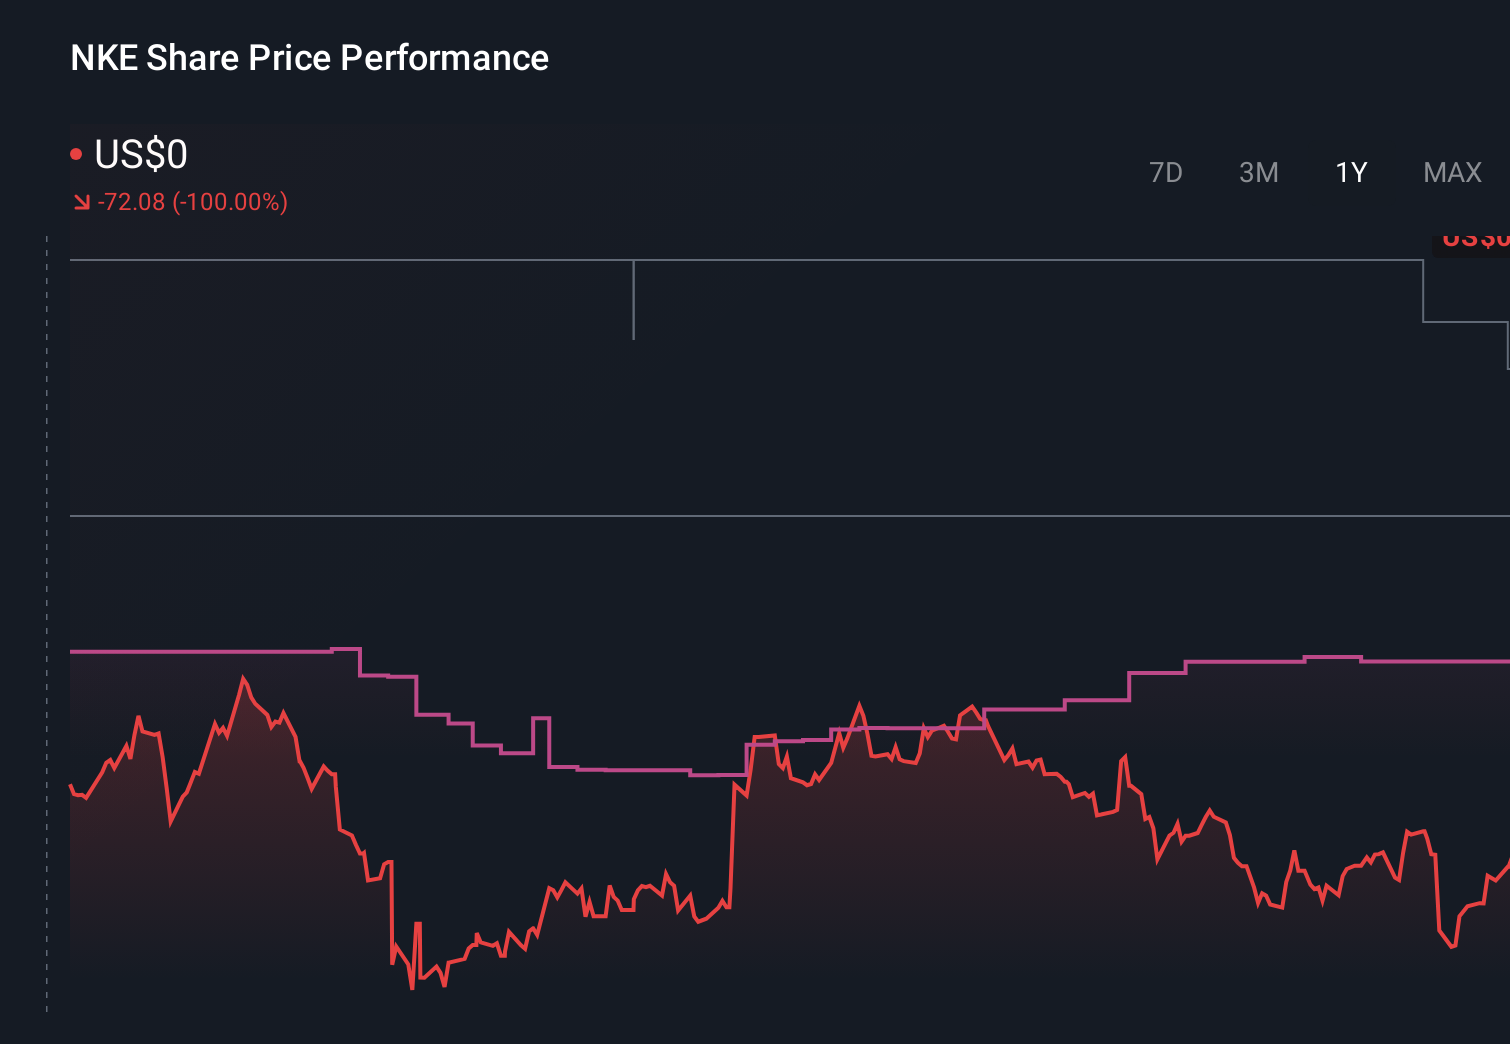Click the -72.08 (-100.00%) change text

click(192, 202)
